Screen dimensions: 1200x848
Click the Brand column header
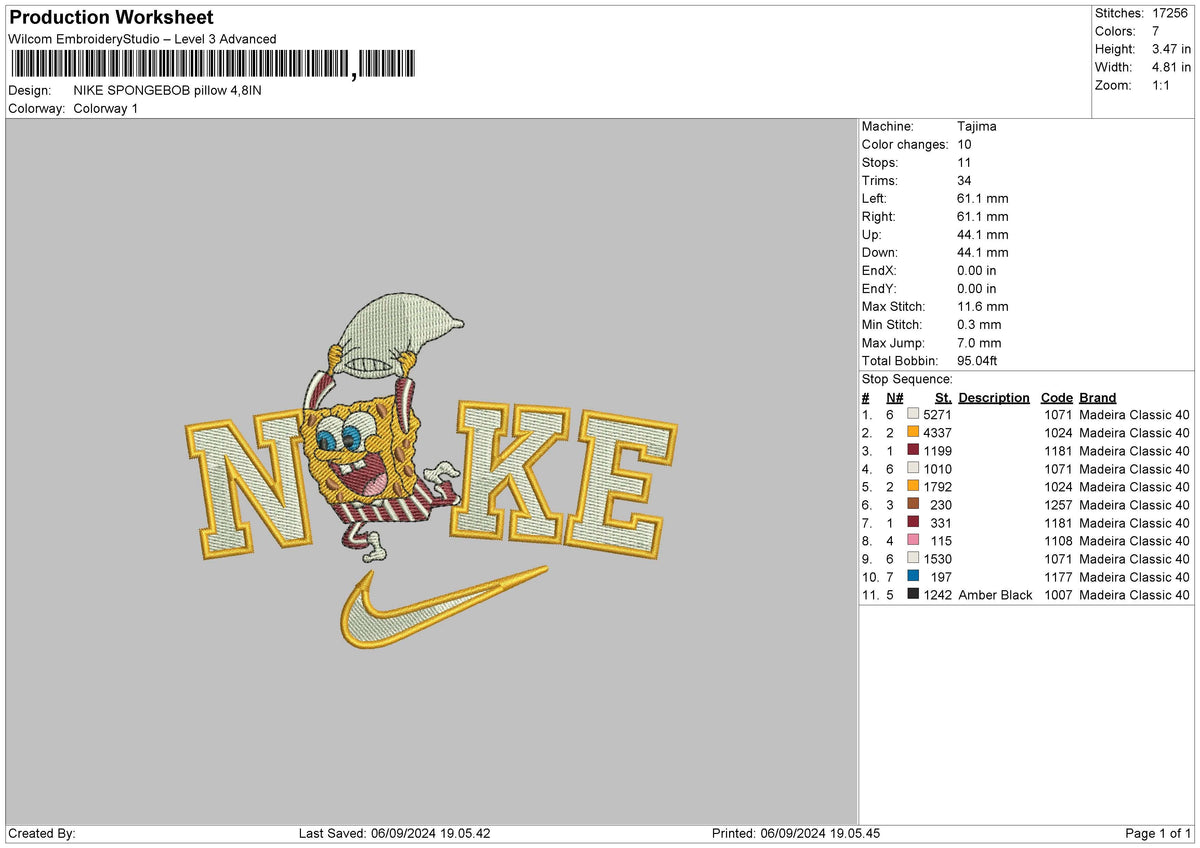(1097, 398)
